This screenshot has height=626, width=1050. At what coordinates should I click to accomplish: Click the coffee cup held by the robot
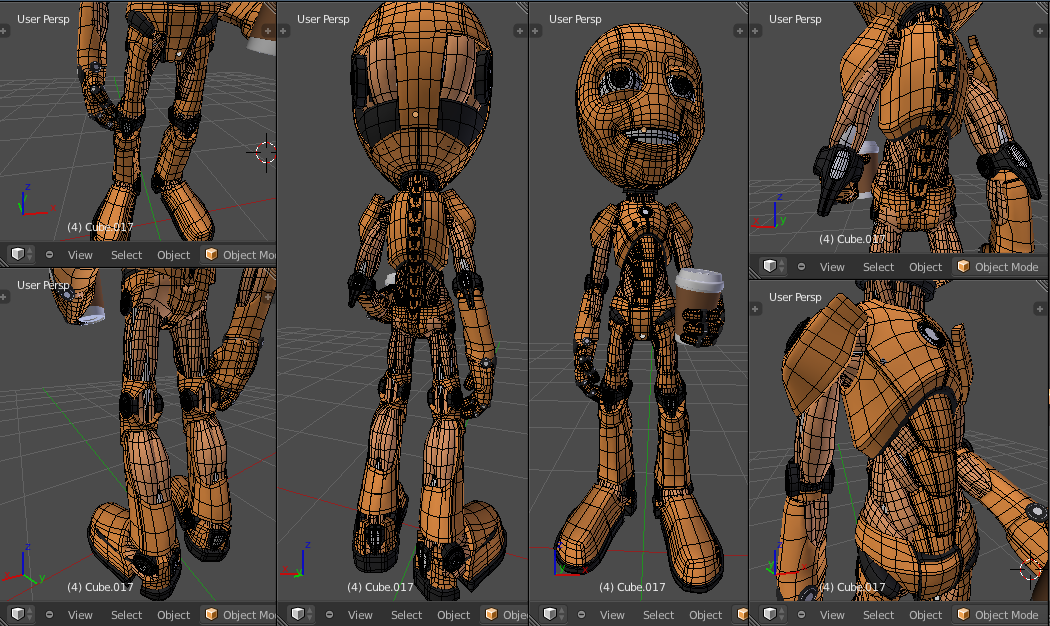(x=698, y=305)
